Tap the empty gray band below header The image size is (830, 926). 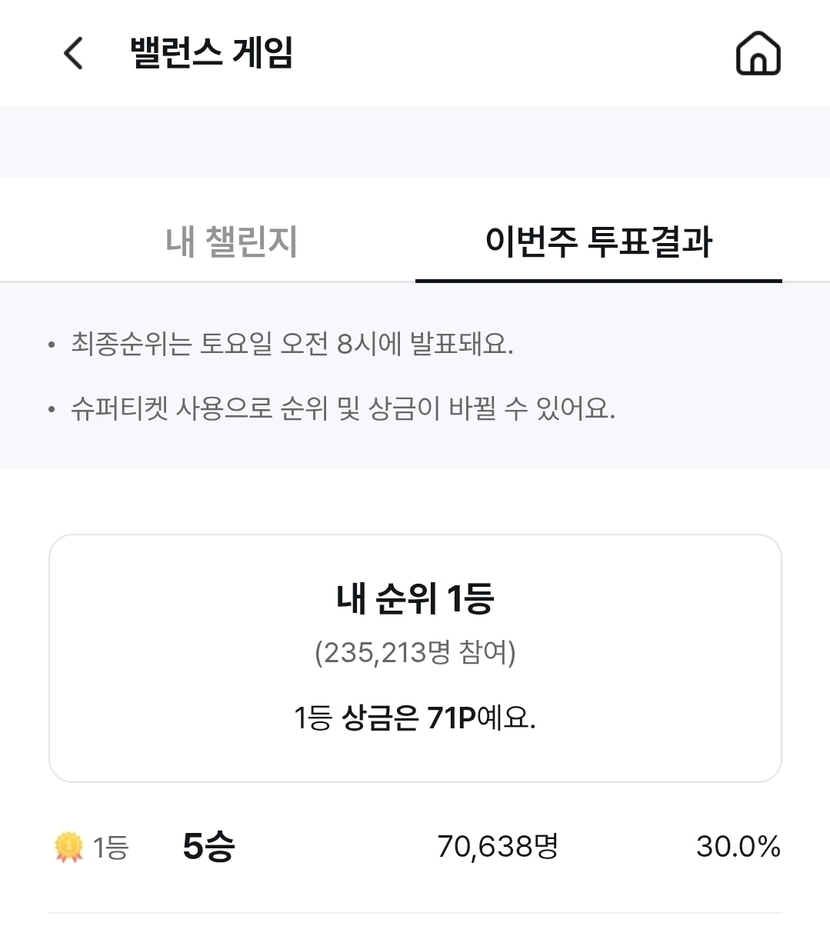[415, 141]
